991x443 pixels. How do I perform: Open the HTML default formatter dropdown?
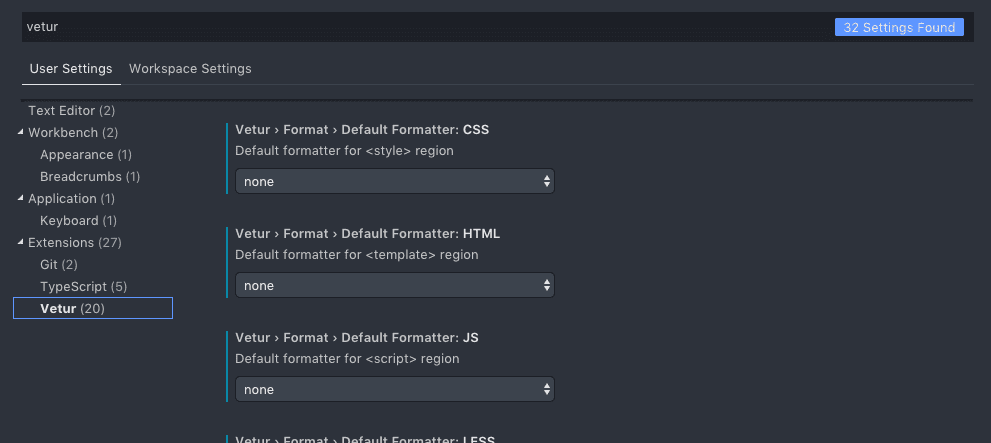[394, 286]
